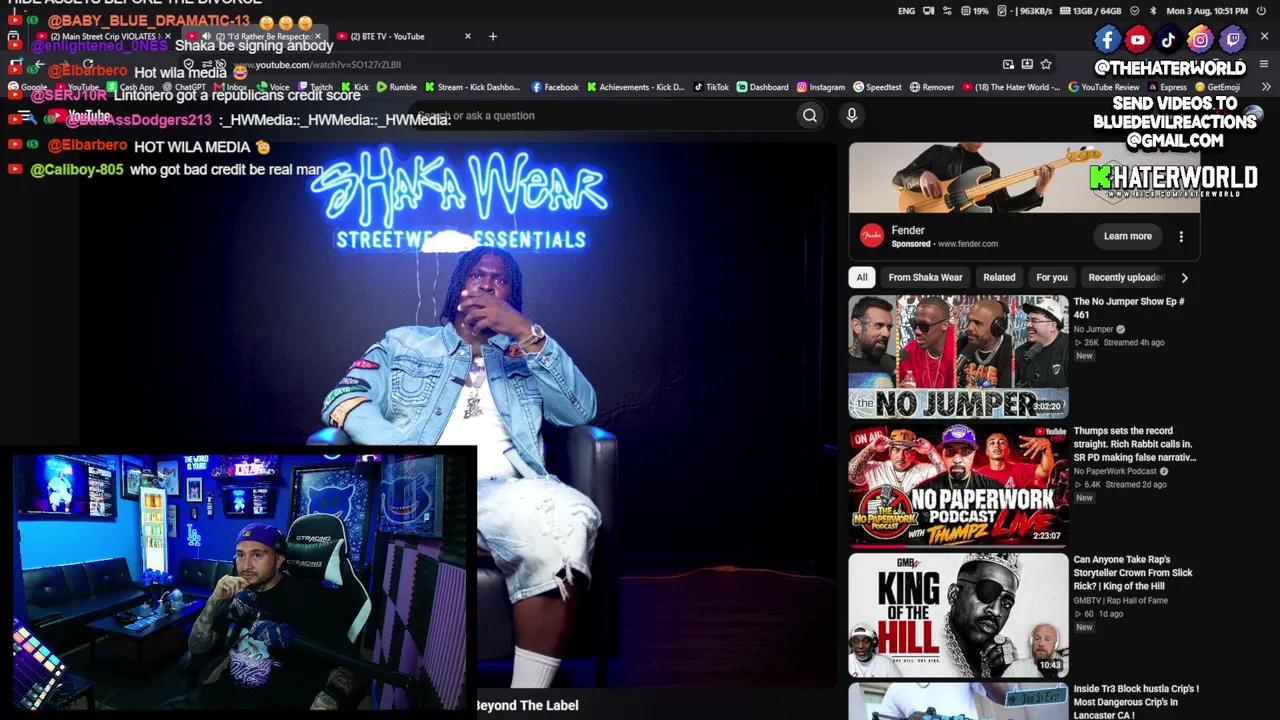Click the No Paperwork Podcast Live thumbnail
This screenshot has height=720, width=1280.
958,485
